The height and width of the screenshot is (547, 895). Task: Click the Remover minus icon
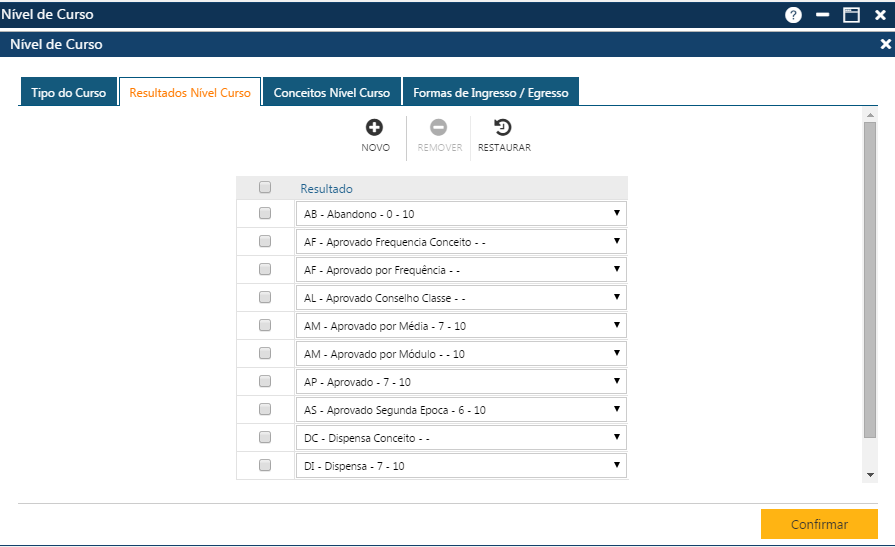(439, 128)
